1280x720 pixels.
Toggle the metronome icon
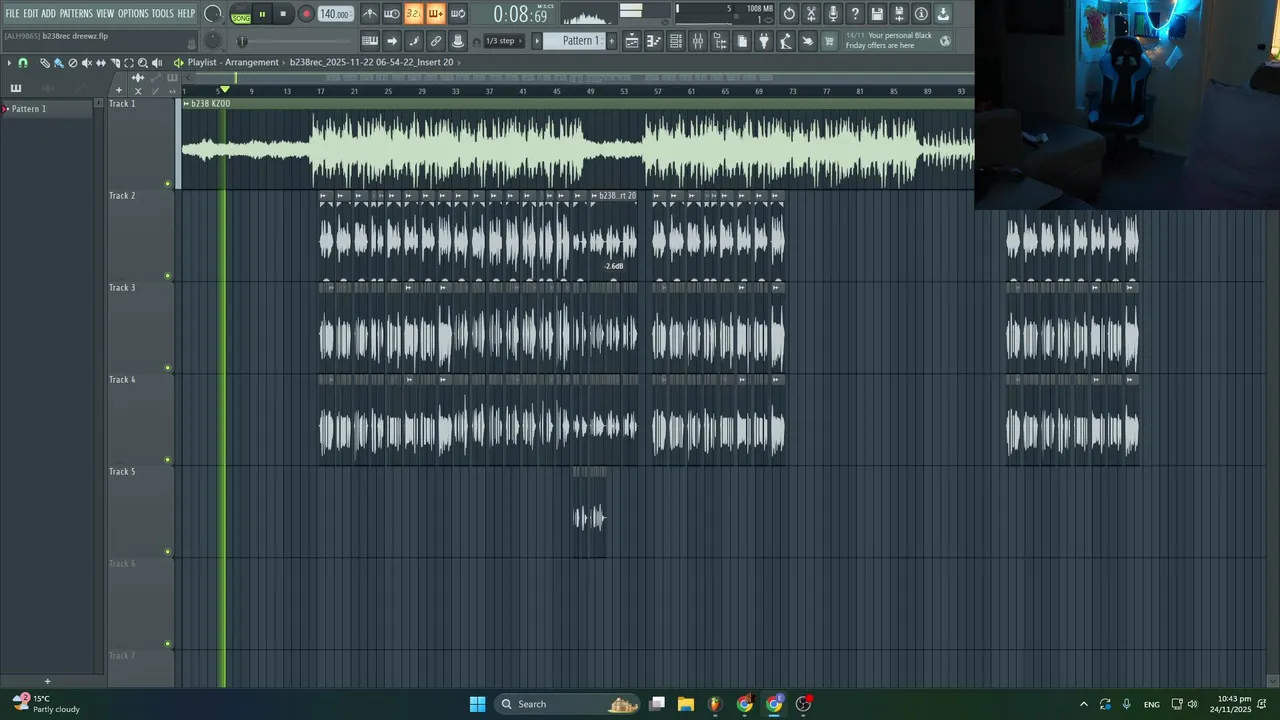pos(370,14)
